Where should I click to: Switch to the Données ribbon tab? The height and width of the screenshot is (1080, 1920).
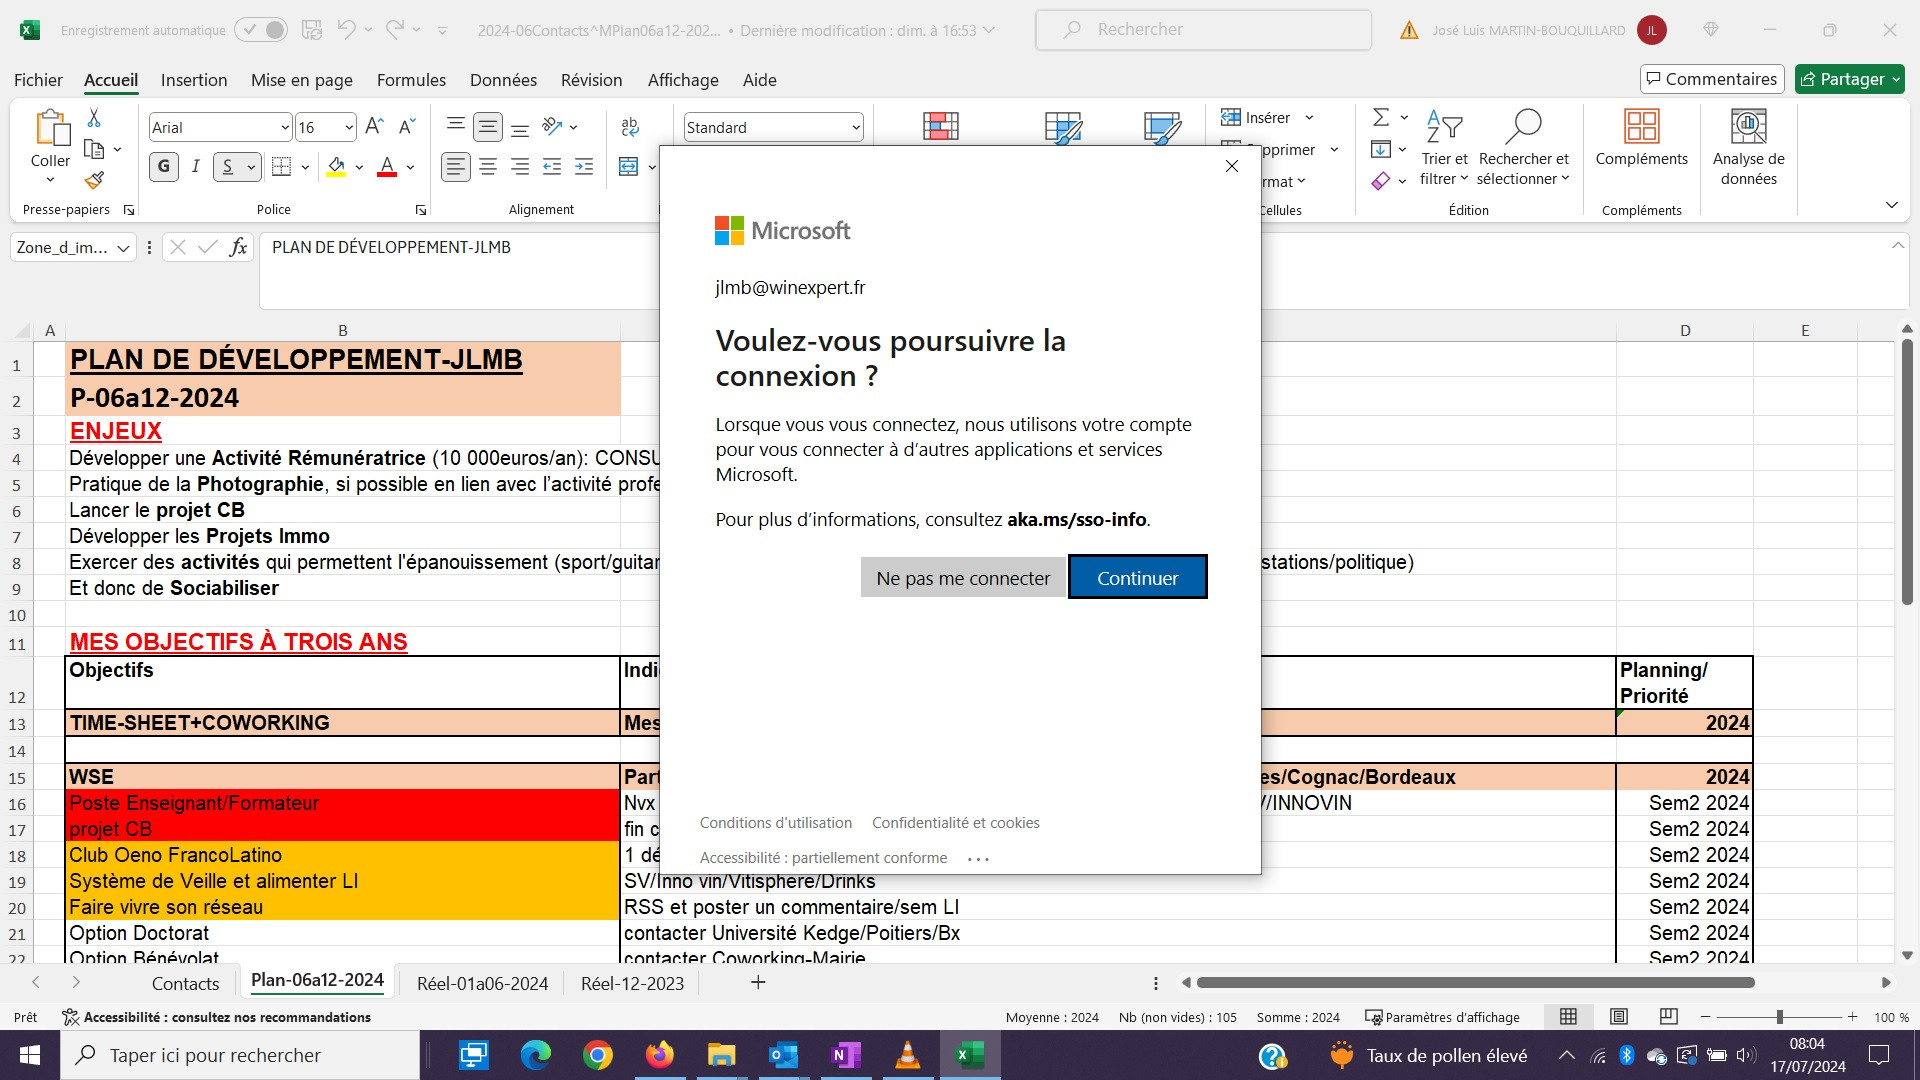click(x=503, y=80)
